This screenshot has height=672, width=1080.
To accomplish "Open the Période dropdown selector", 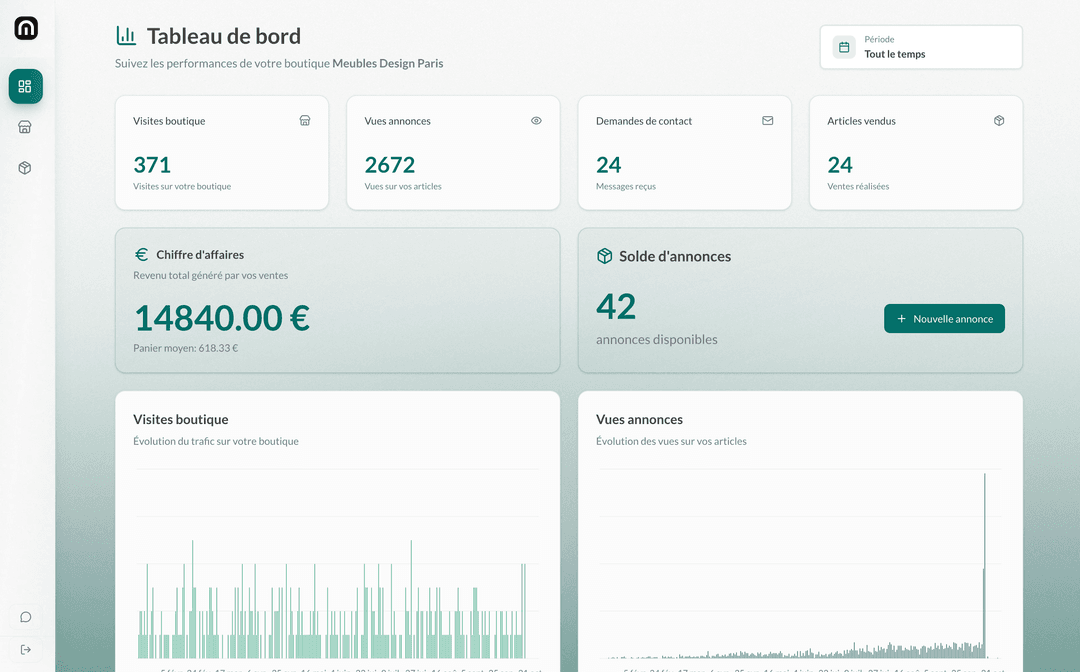I will click(921, 47).
